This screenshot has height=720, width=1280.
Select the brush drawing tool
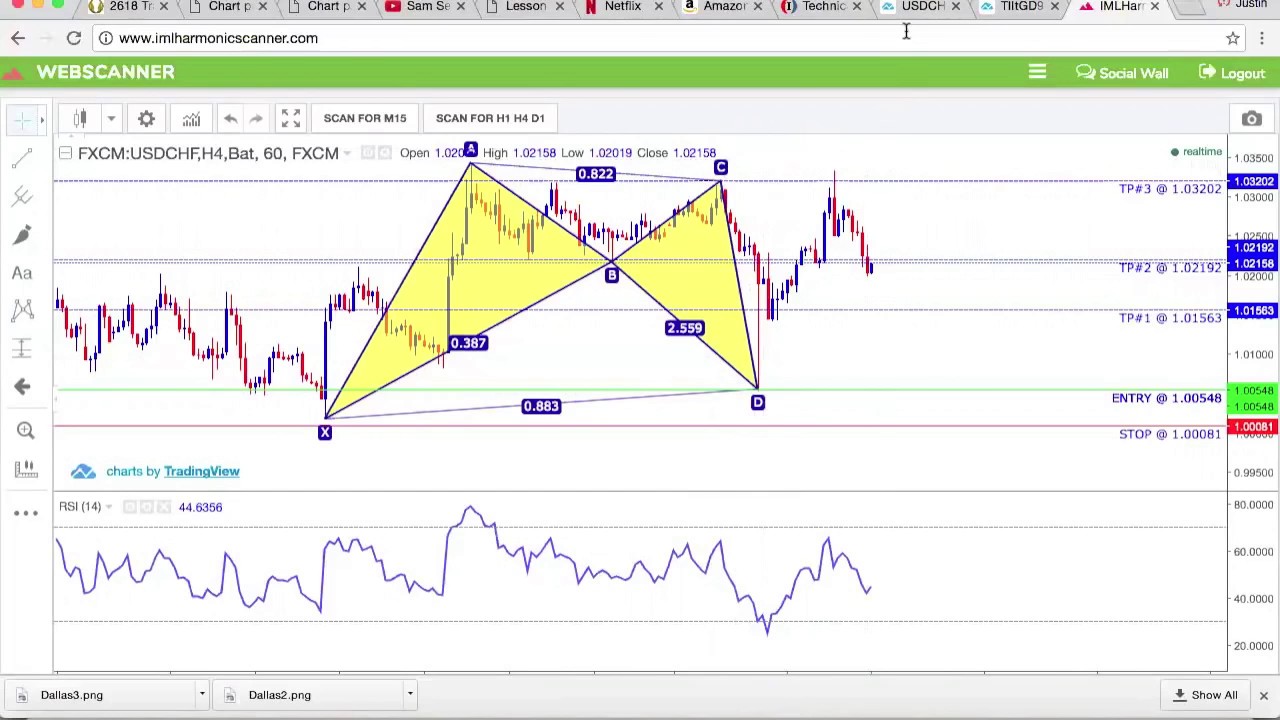coord(22,235)
